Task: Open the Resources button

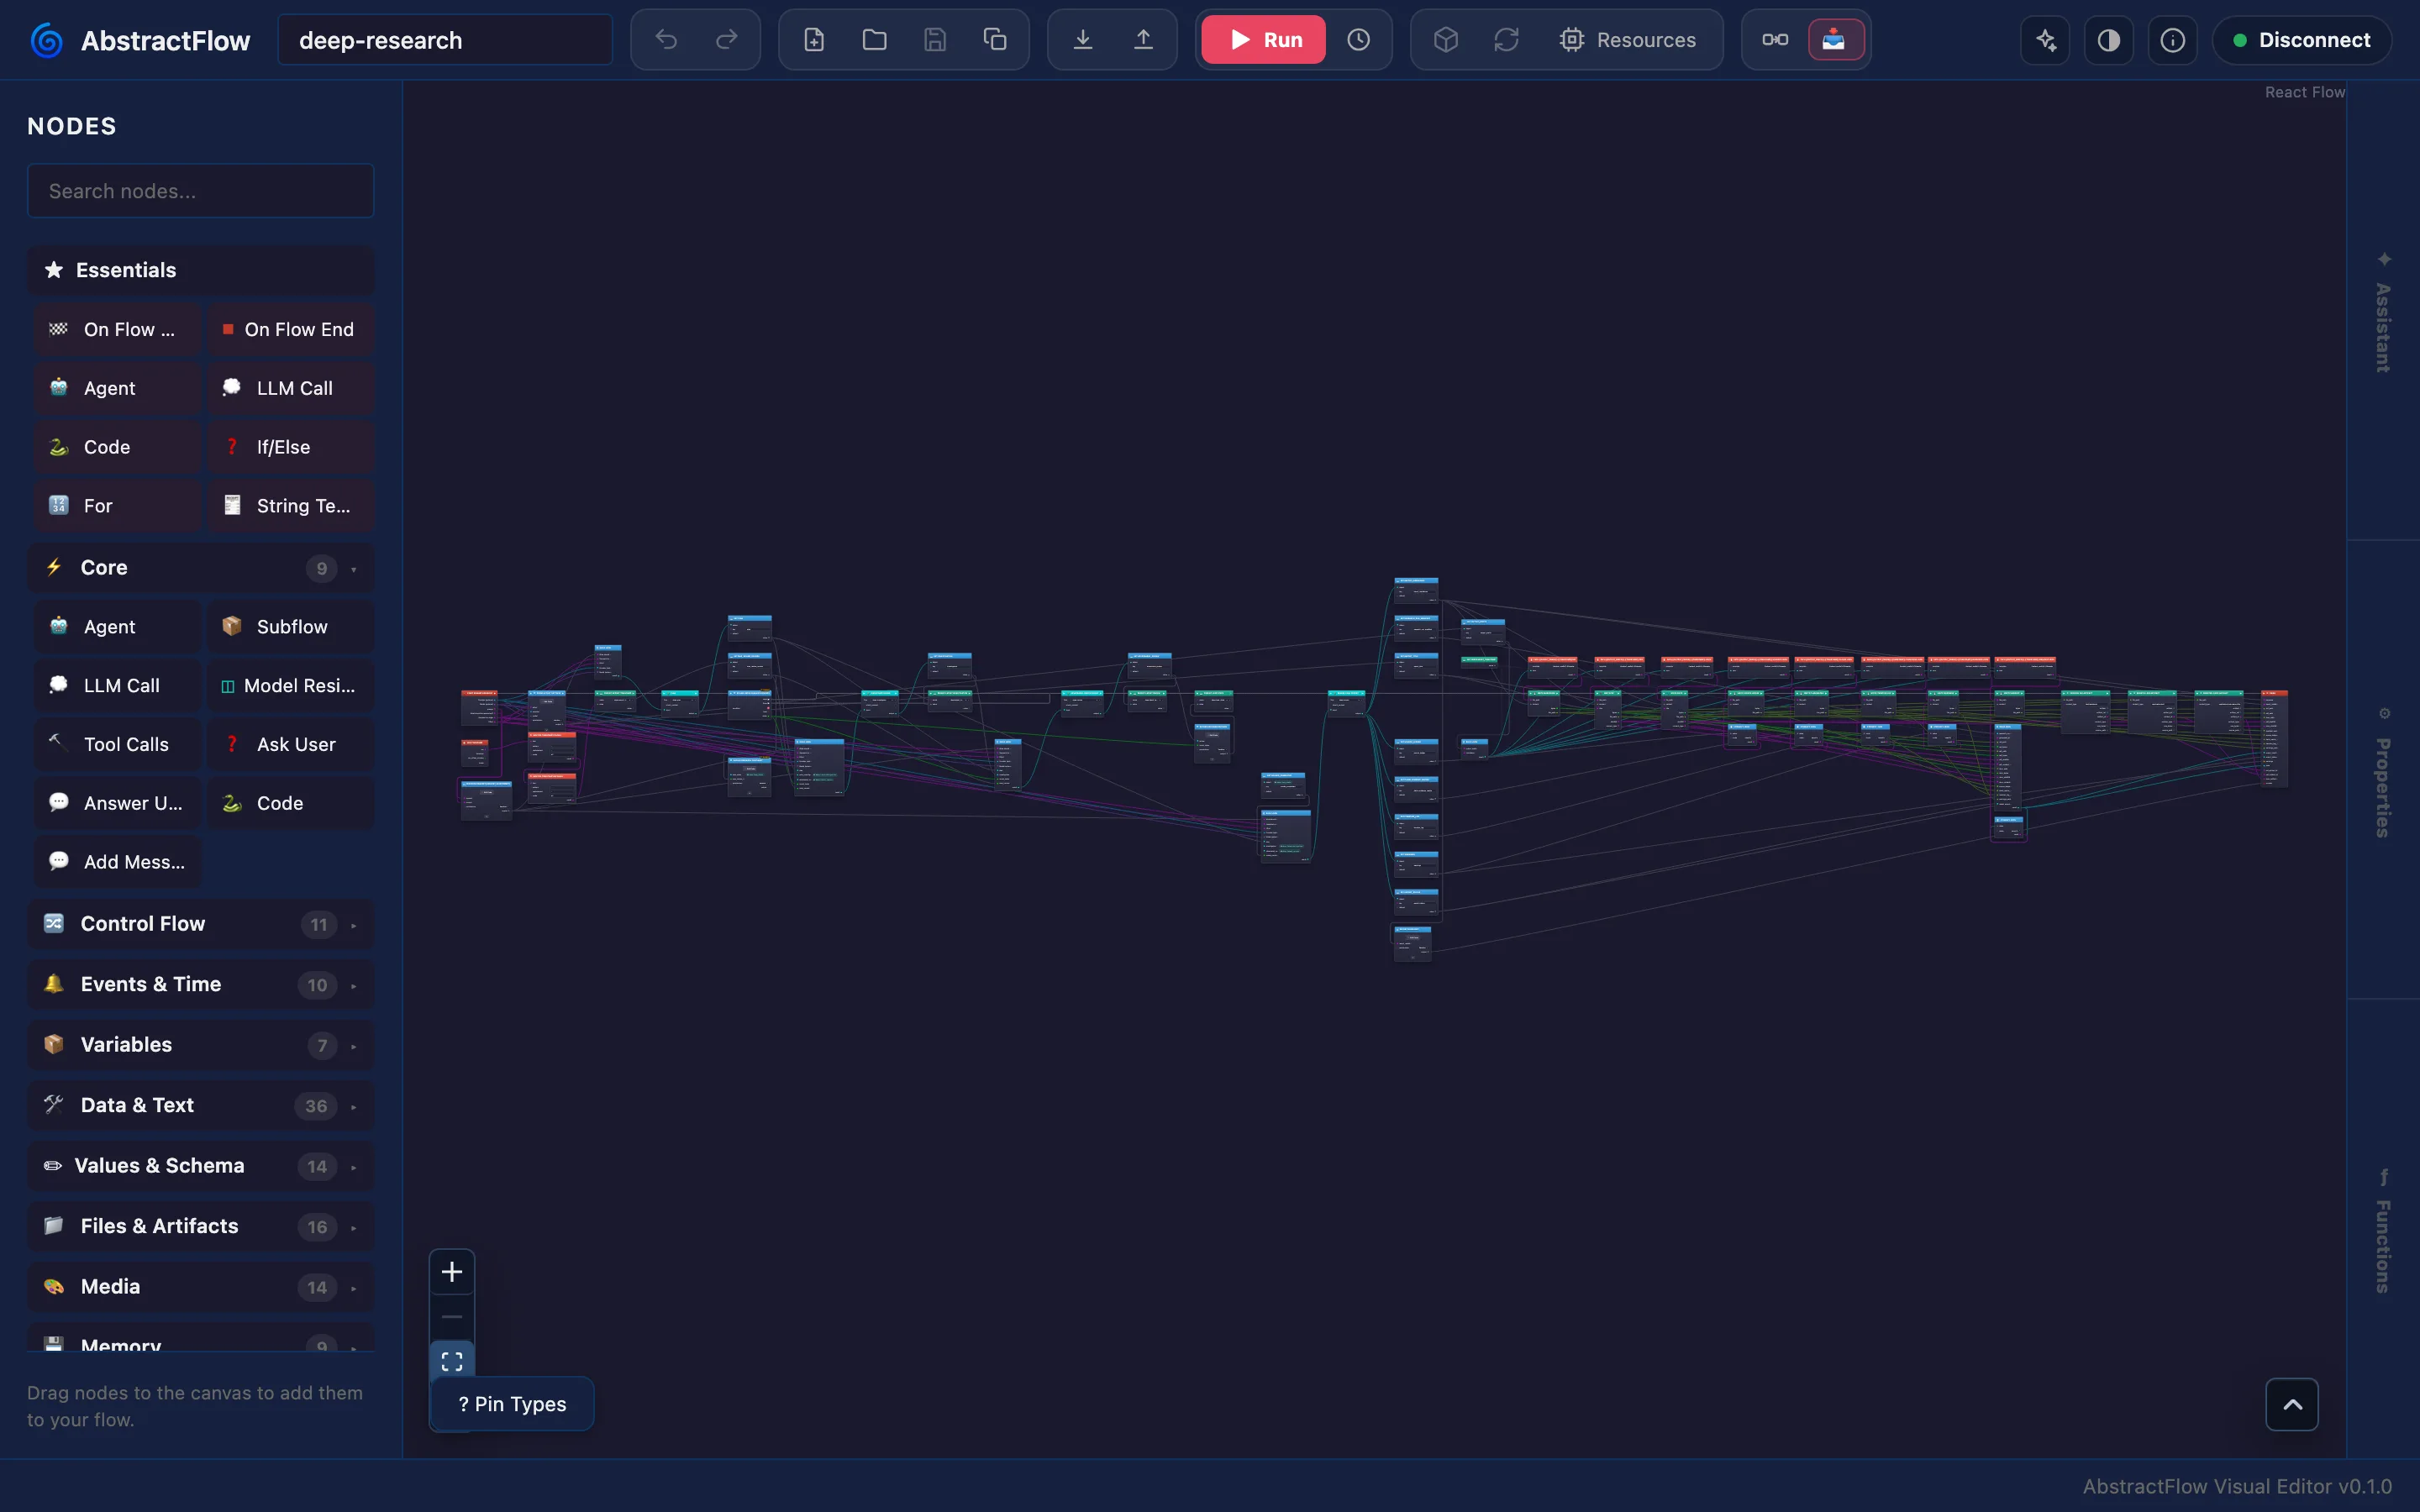Action: (1628, 40)
